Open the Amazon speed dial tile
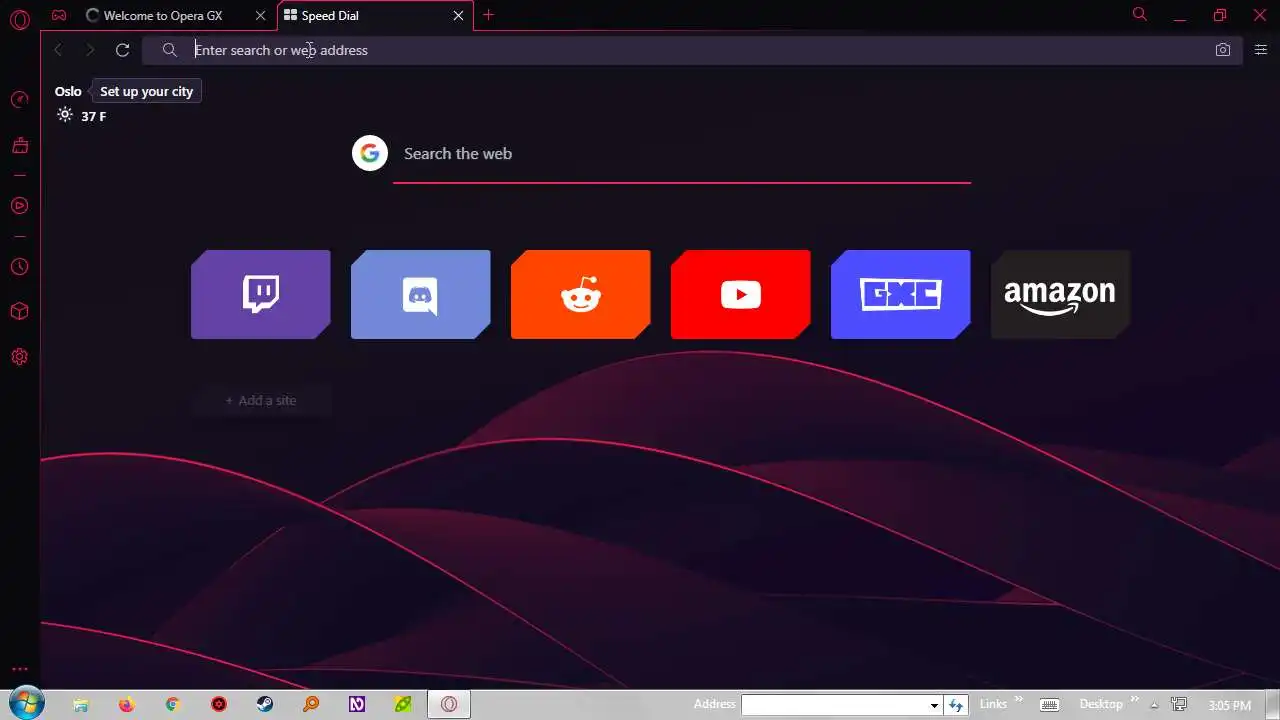 pyautogui.click(x=1060, y=294)
